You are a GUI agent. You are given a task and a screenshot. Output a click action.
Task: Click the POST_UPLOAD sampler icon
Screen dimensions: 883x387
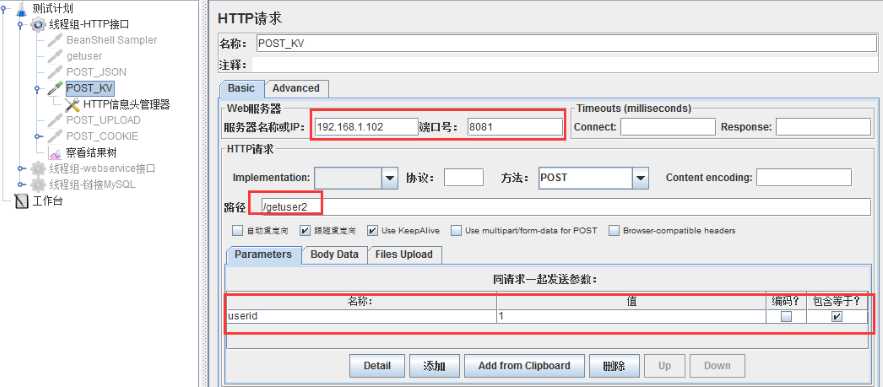click(x=55, y=120)
